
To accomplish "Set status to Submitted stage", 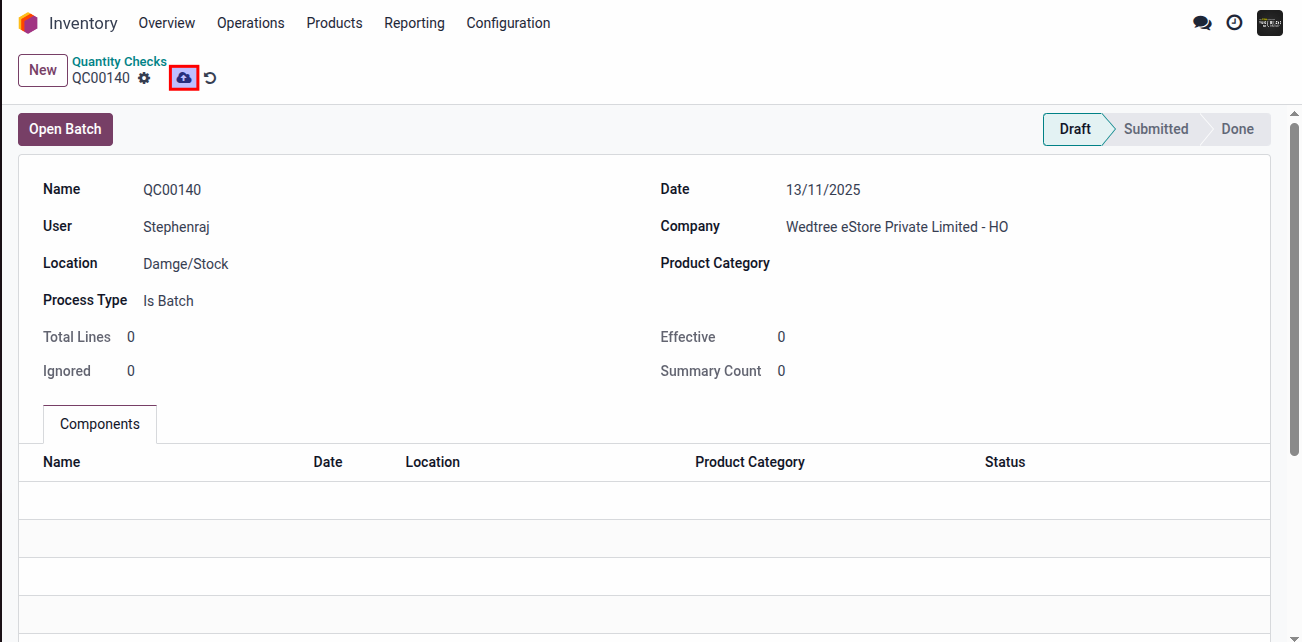I will pos(1155,129).
